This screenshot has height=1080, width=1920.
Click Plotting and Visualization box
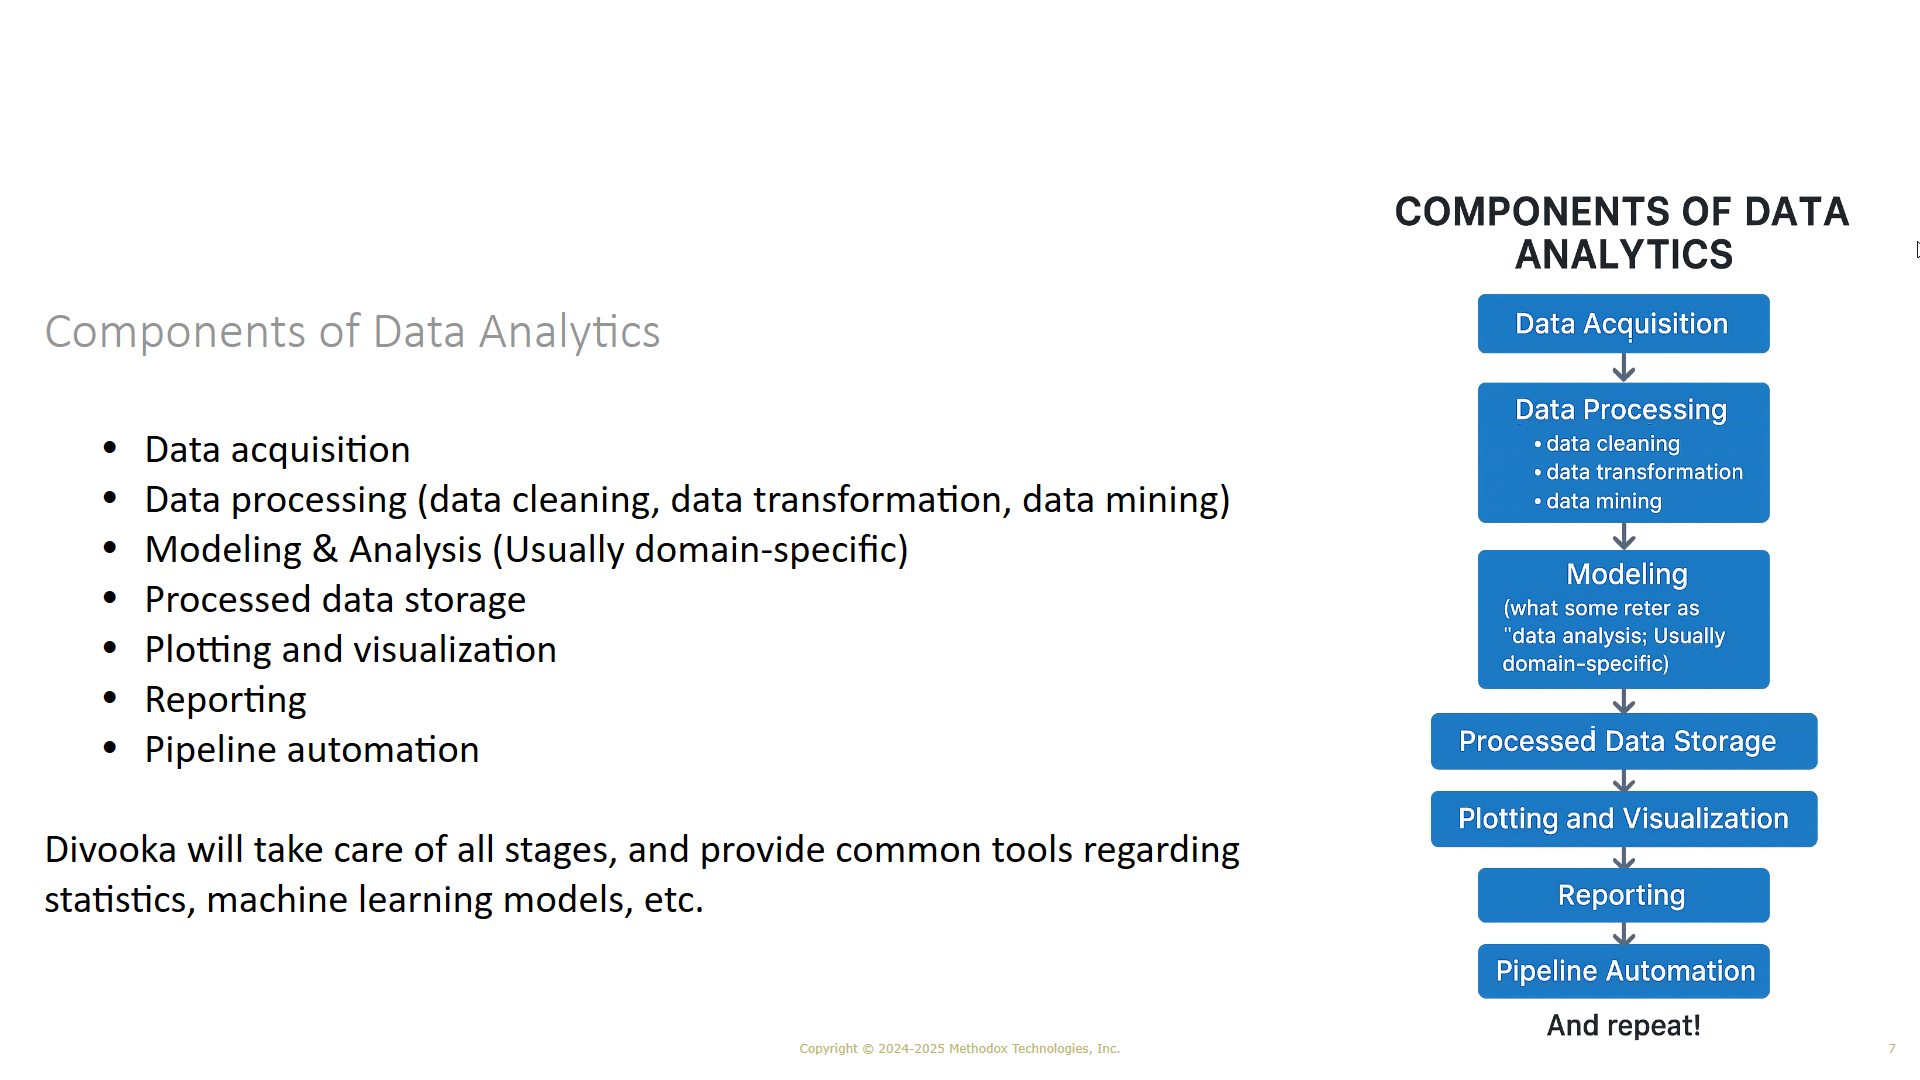tap(1623, 819)
